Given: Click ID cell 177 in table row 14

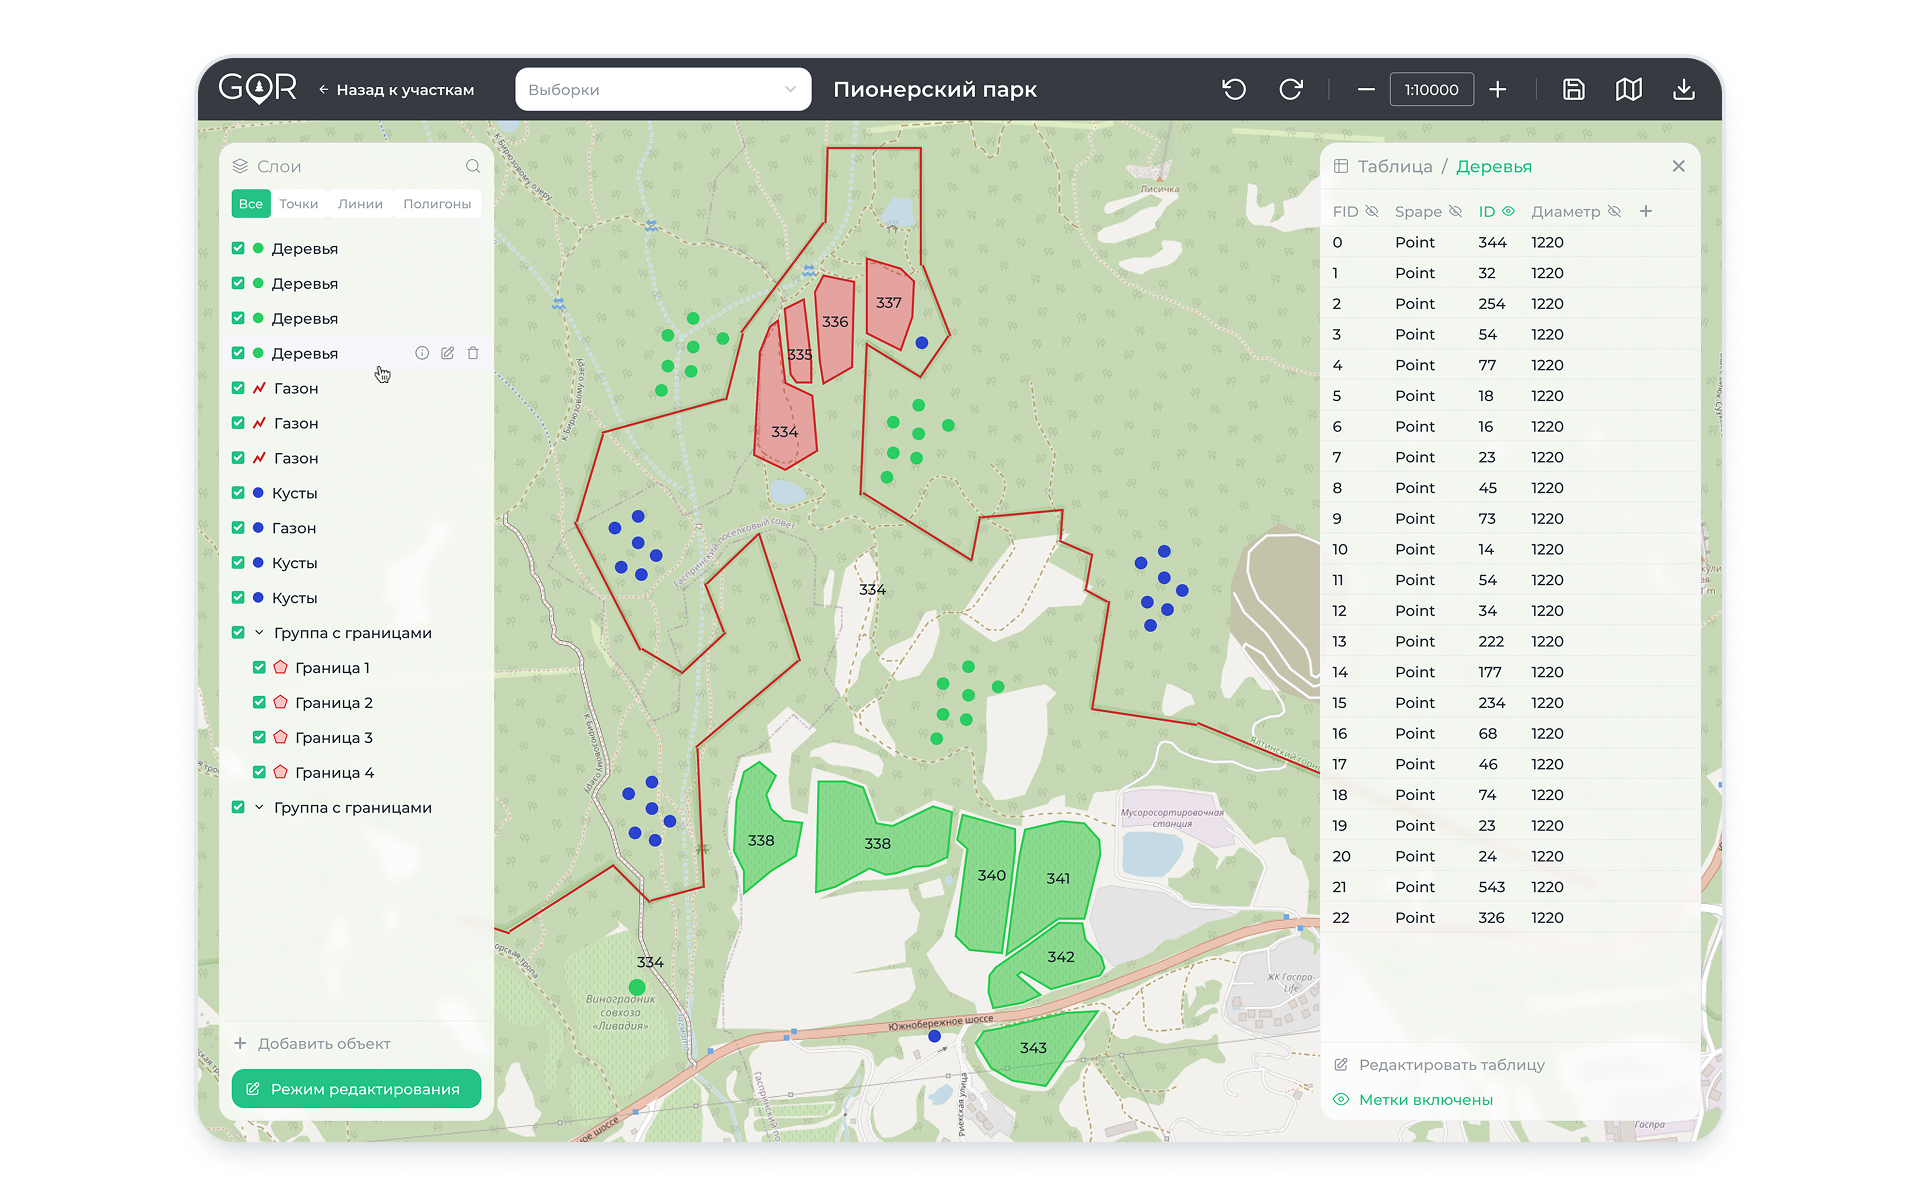Looking at the screenshot, I should tap(1490, 672).
